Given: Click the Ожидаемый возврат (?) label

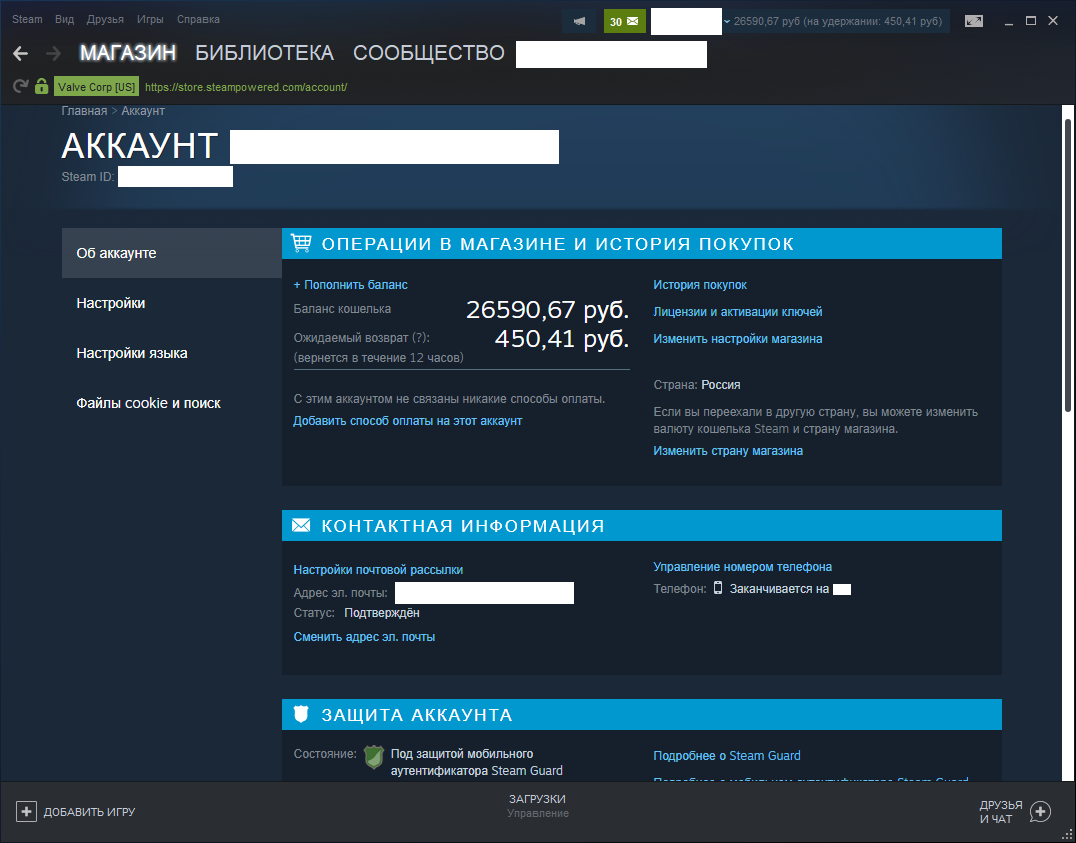Looking at the screenshot, I should pyautogui.click(x=362, y=338).
